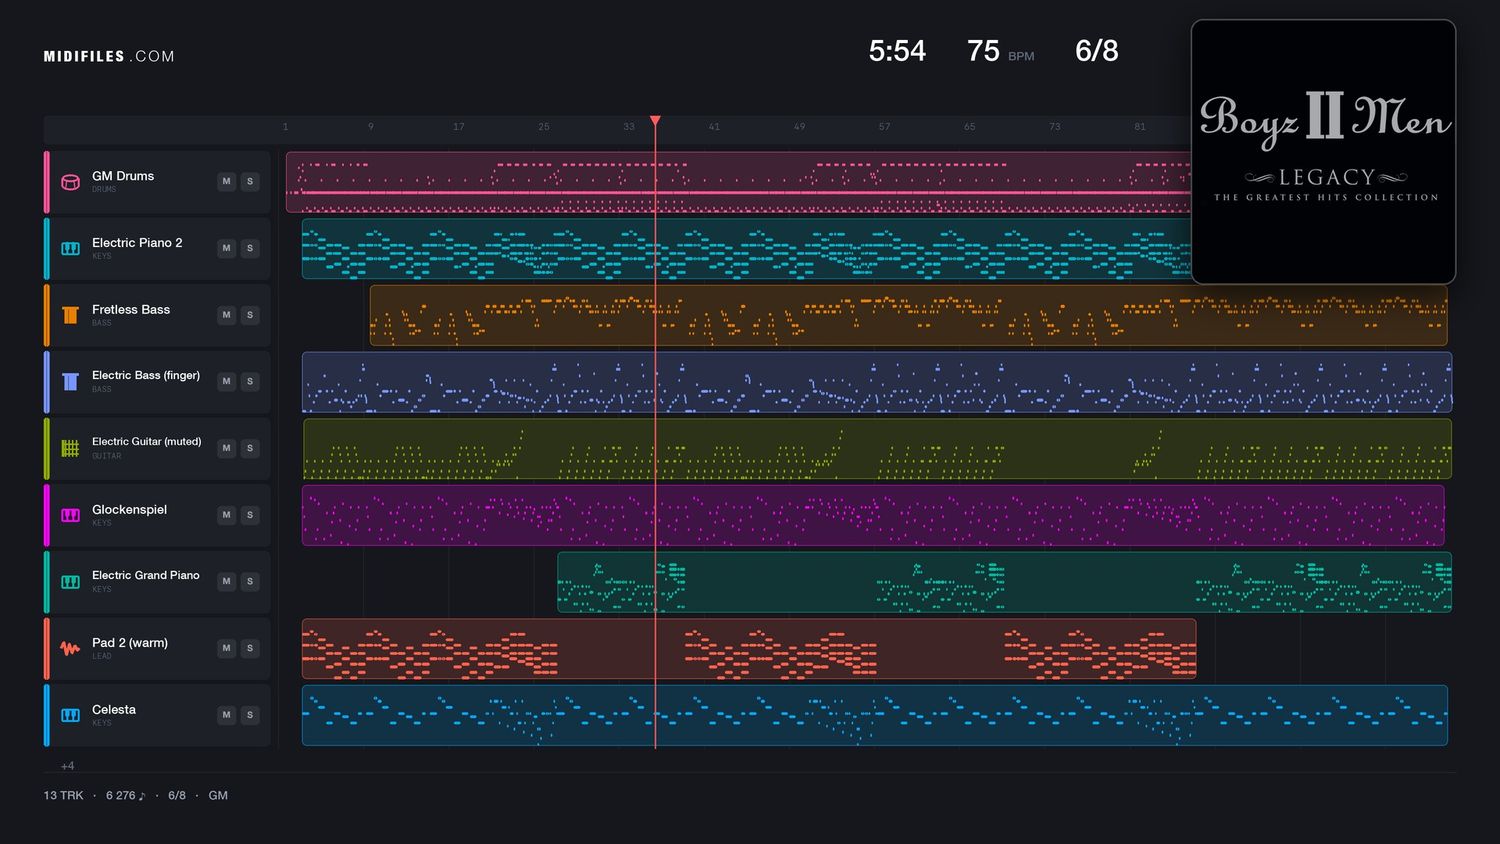Click the Electric Guitar (muted) icon
The height and width of the screenshot is (844, 1500).
click(70, 448)
